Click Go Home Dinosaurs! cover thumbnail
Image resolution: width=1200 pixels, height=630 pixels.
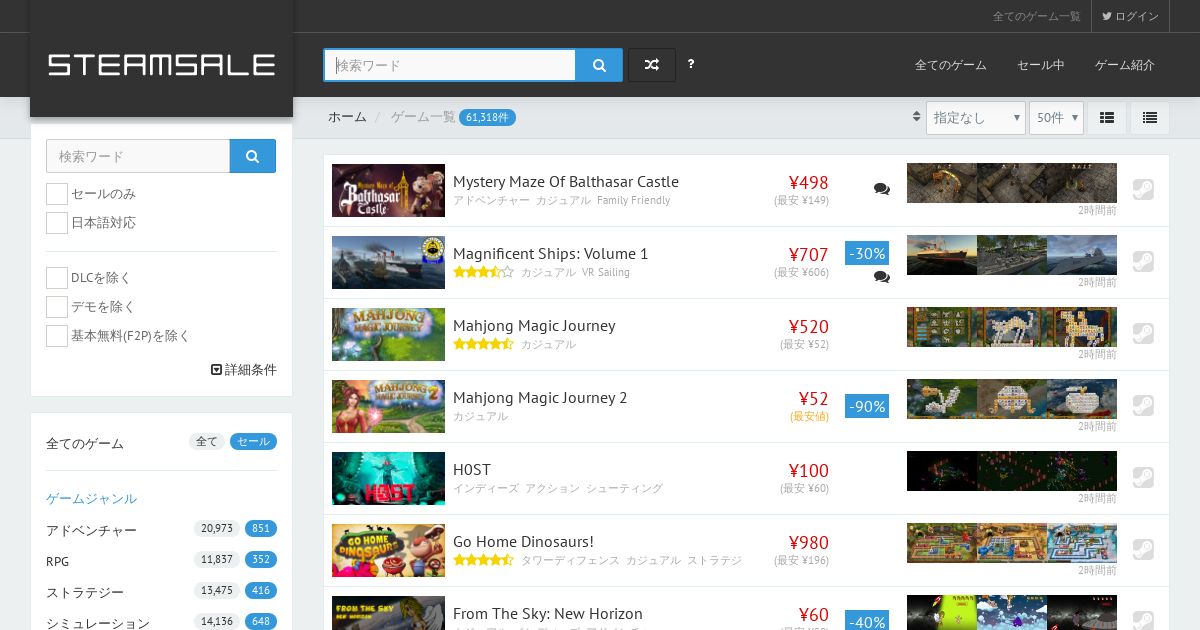388,550
